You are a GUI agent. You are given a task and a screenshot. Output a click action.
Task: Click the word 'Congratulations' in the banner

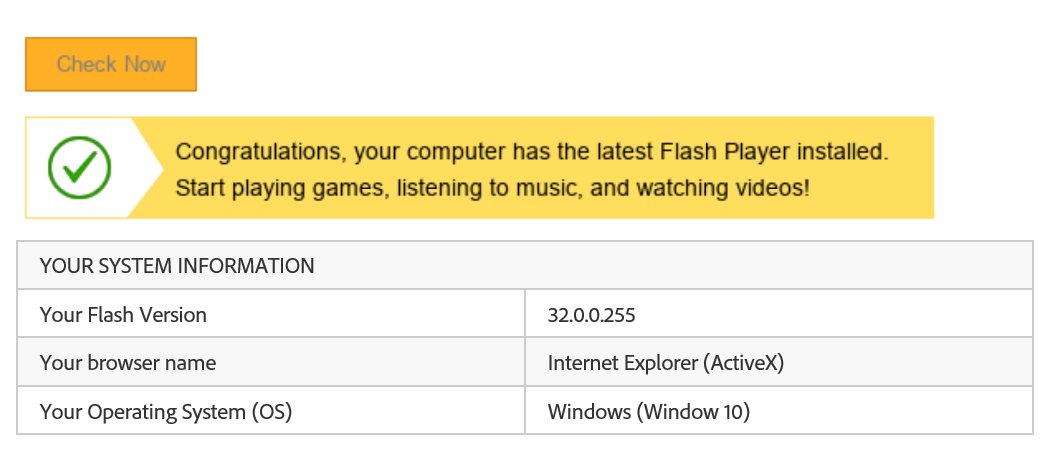(x=261, y=152)
